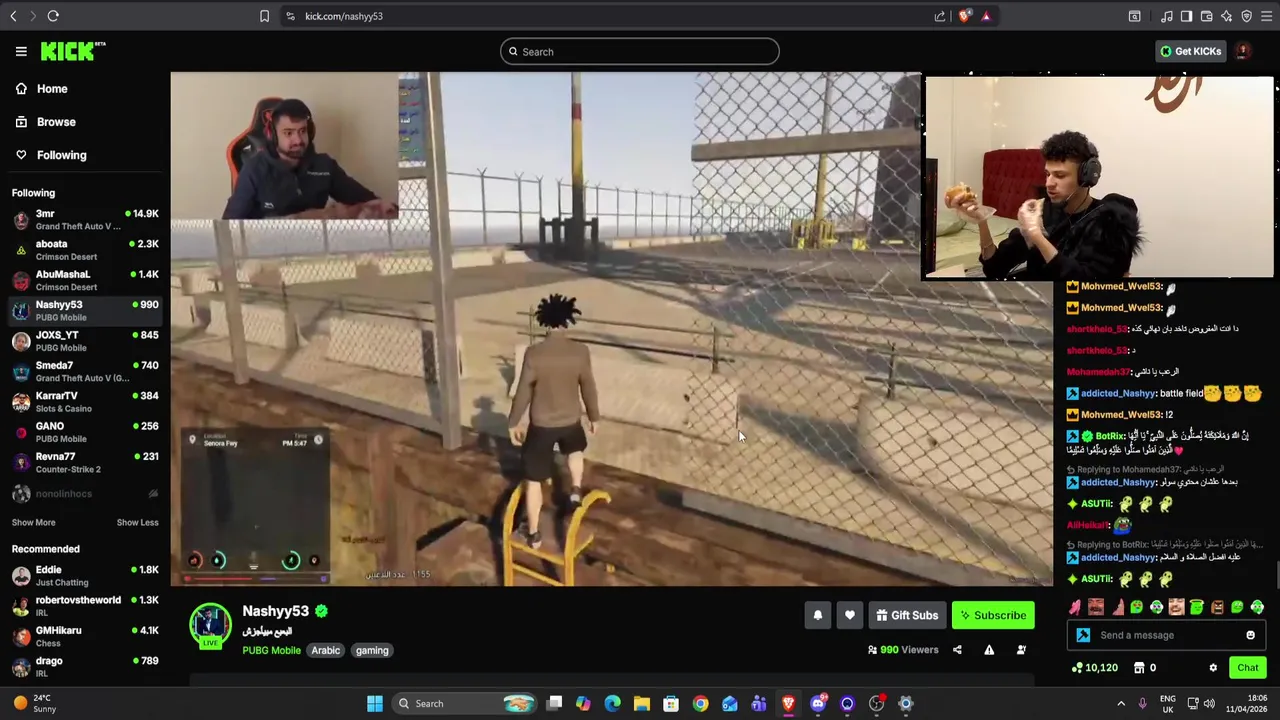This screenshot has height=720, width=1280.
Task: Open recommended channel robertovstheworld
Action: click(85, 606)
